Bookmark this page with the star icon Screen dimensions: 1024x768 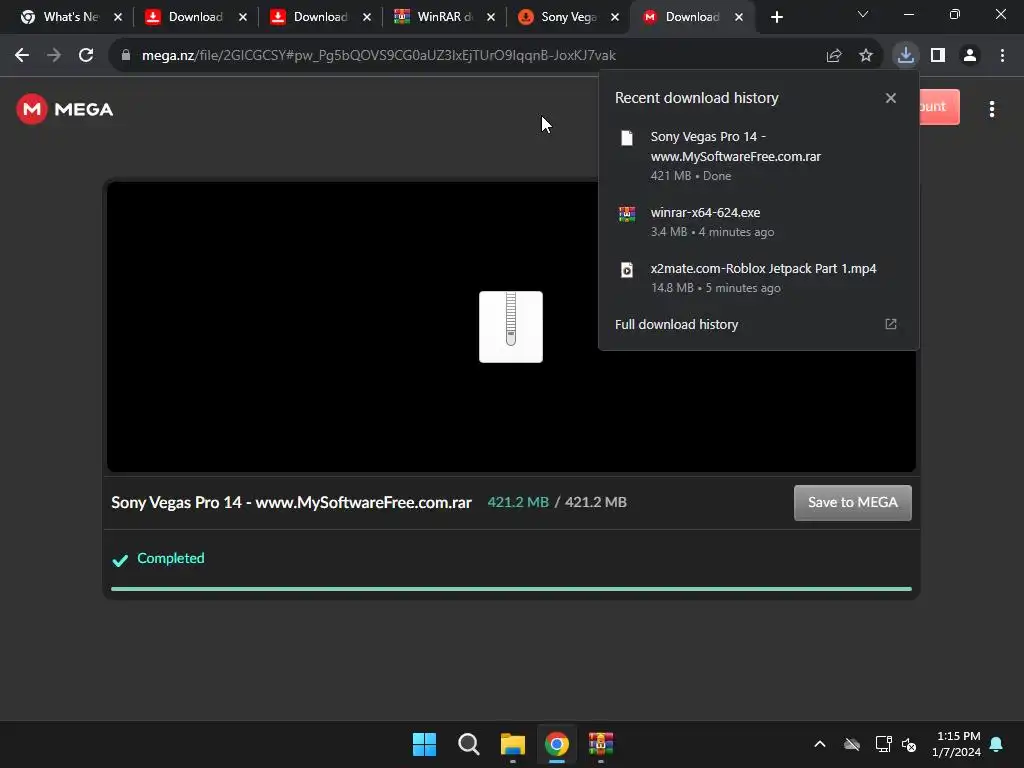(x=866, y=56)
